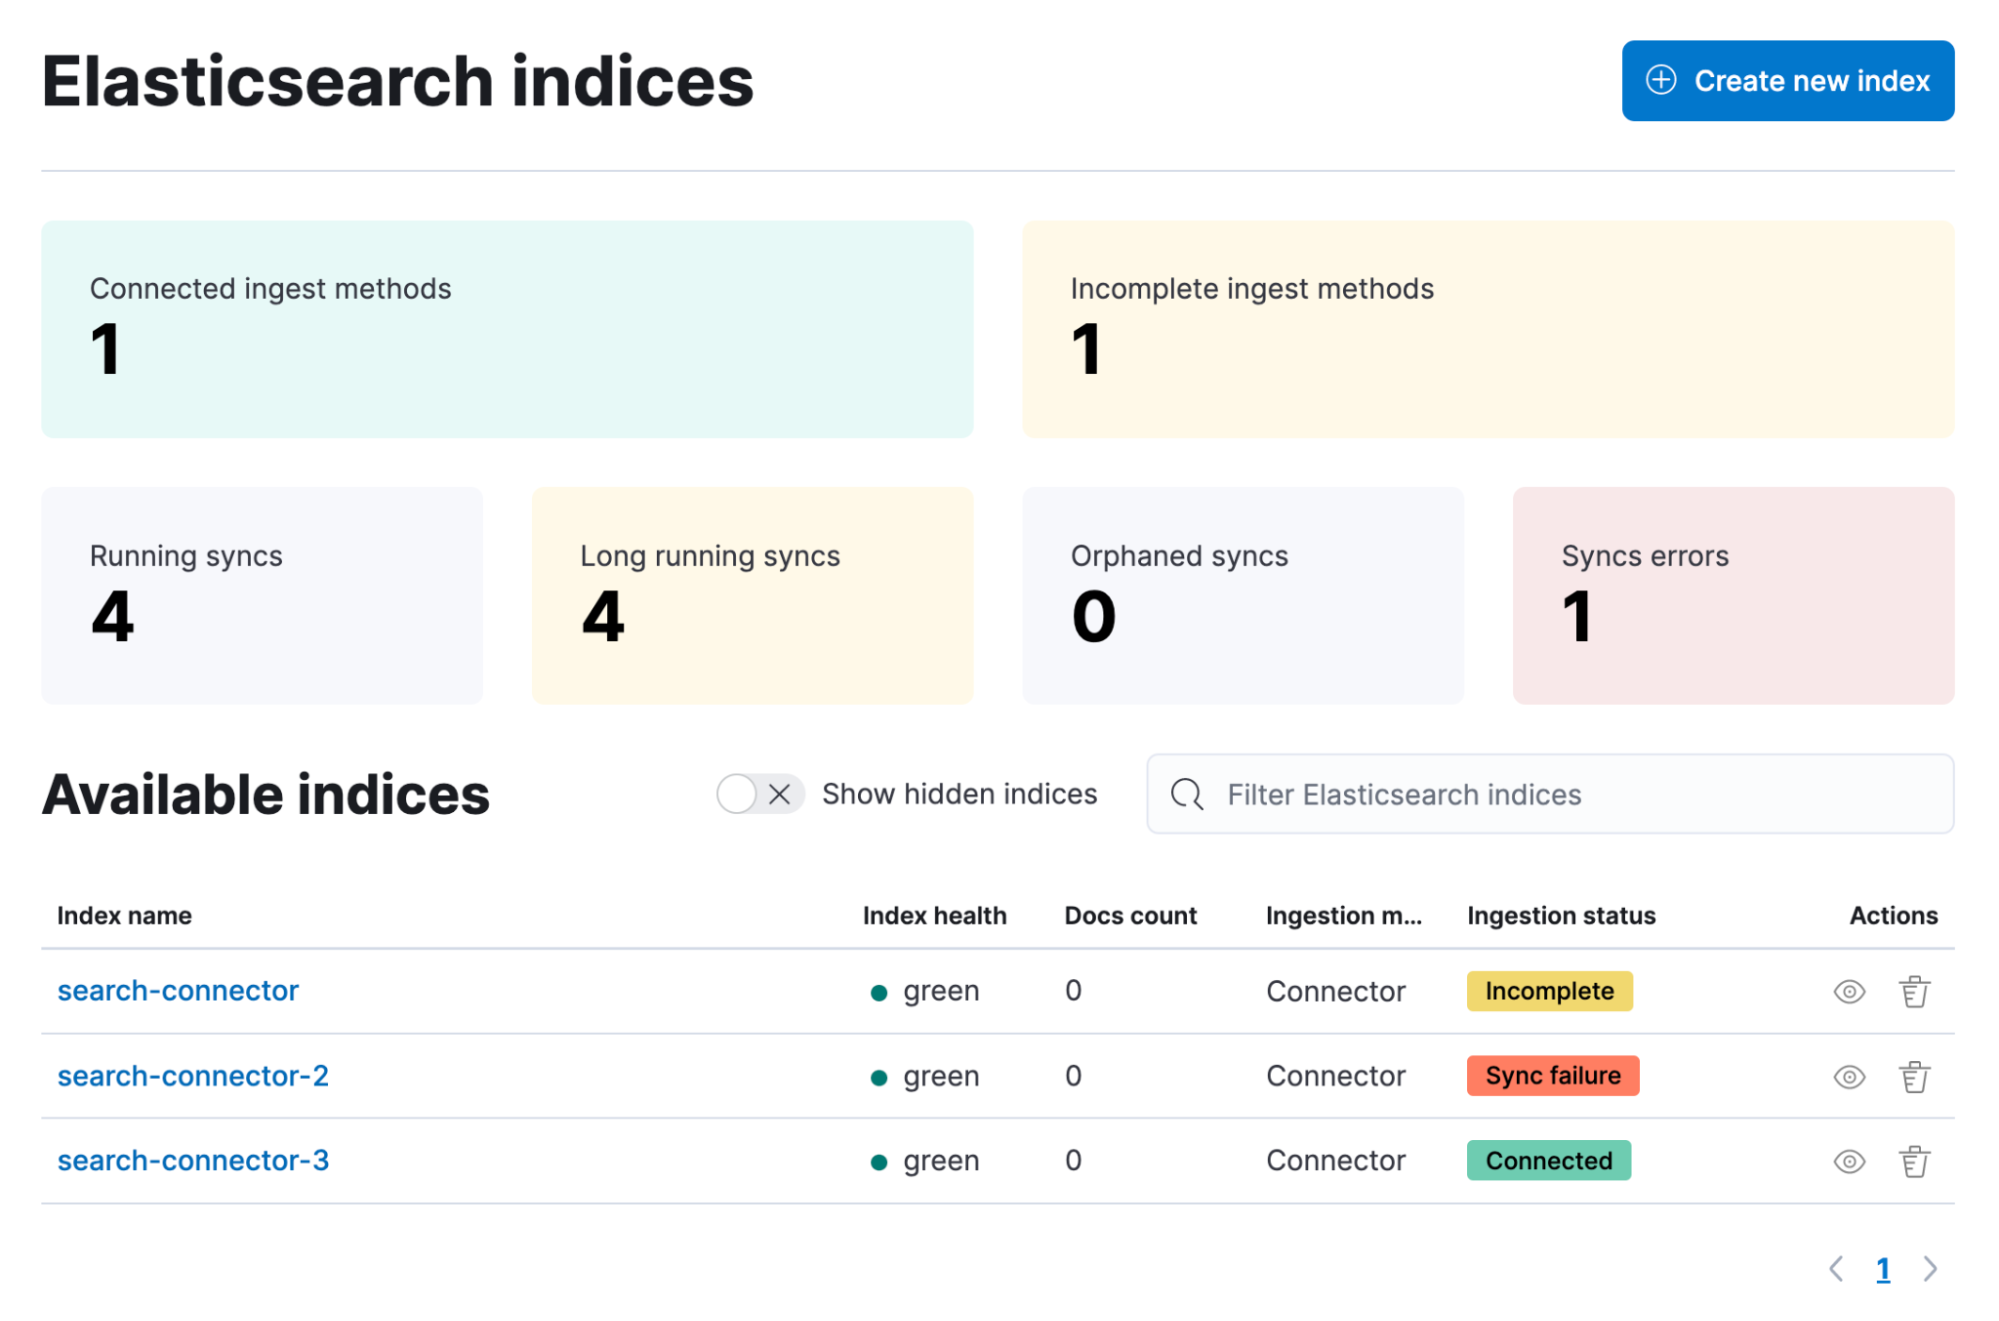This screenshot has height=1321, width=1999.
Task: Go to previous page arrow
Action: 1836,1269
